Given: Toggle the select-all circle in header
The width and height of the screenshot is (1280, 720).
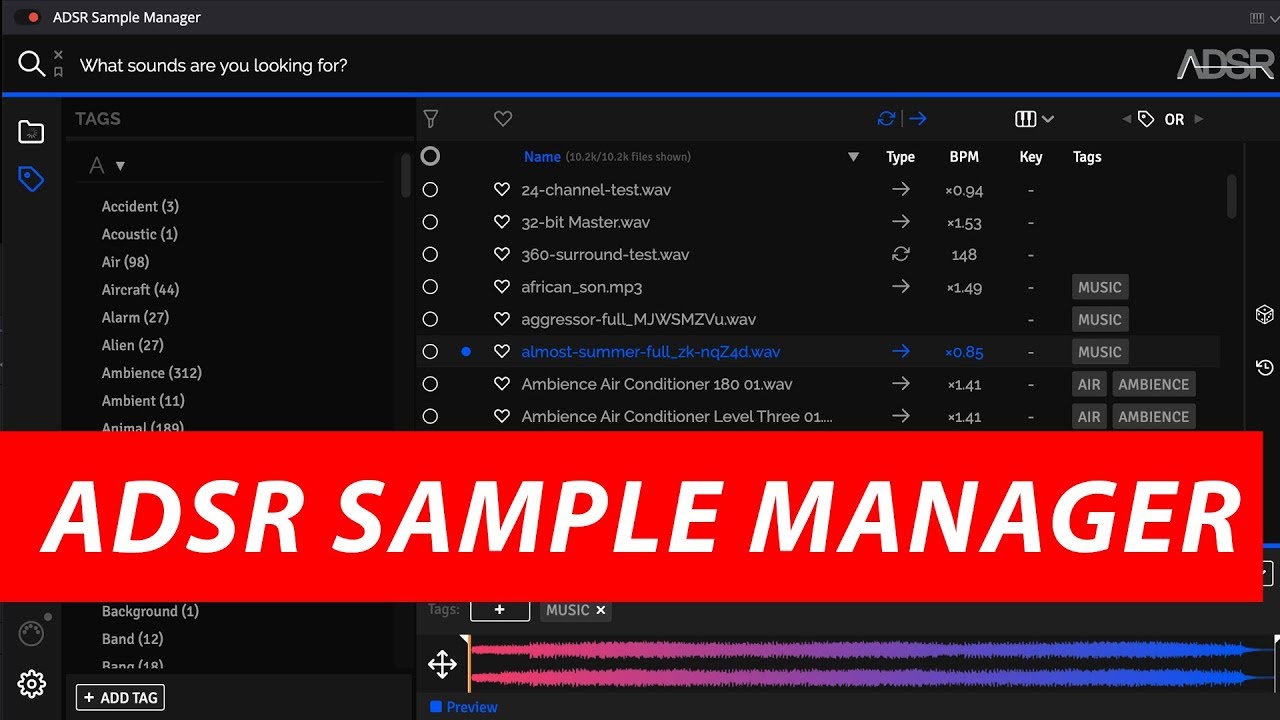Looking at the screenshot, I should point(430,156).
